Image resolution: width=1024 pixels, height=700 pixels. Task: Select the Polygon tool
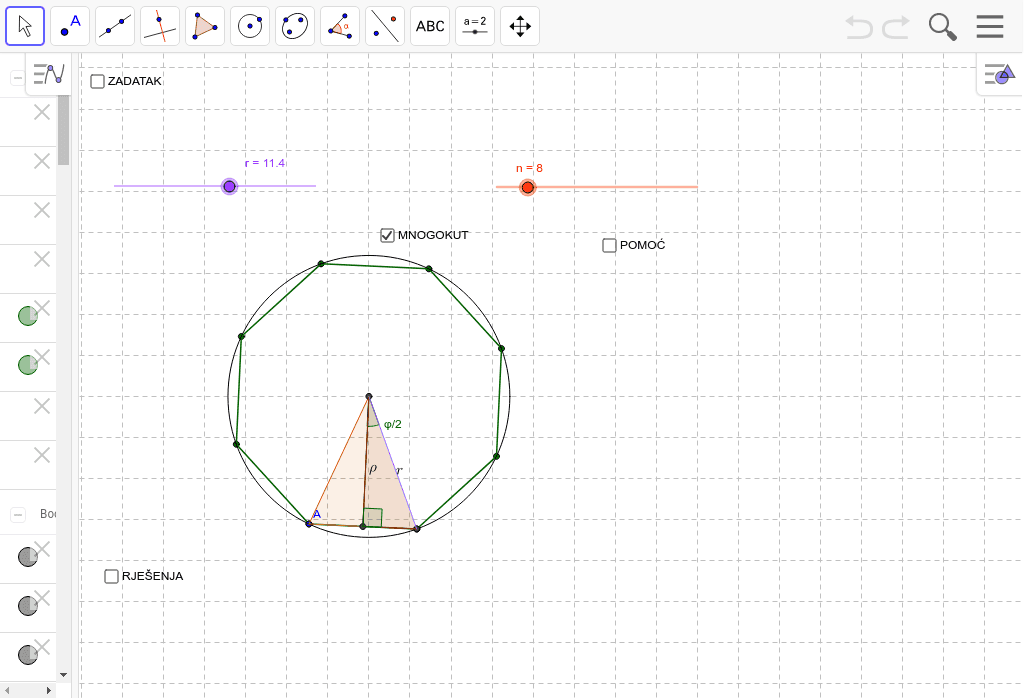204,25
